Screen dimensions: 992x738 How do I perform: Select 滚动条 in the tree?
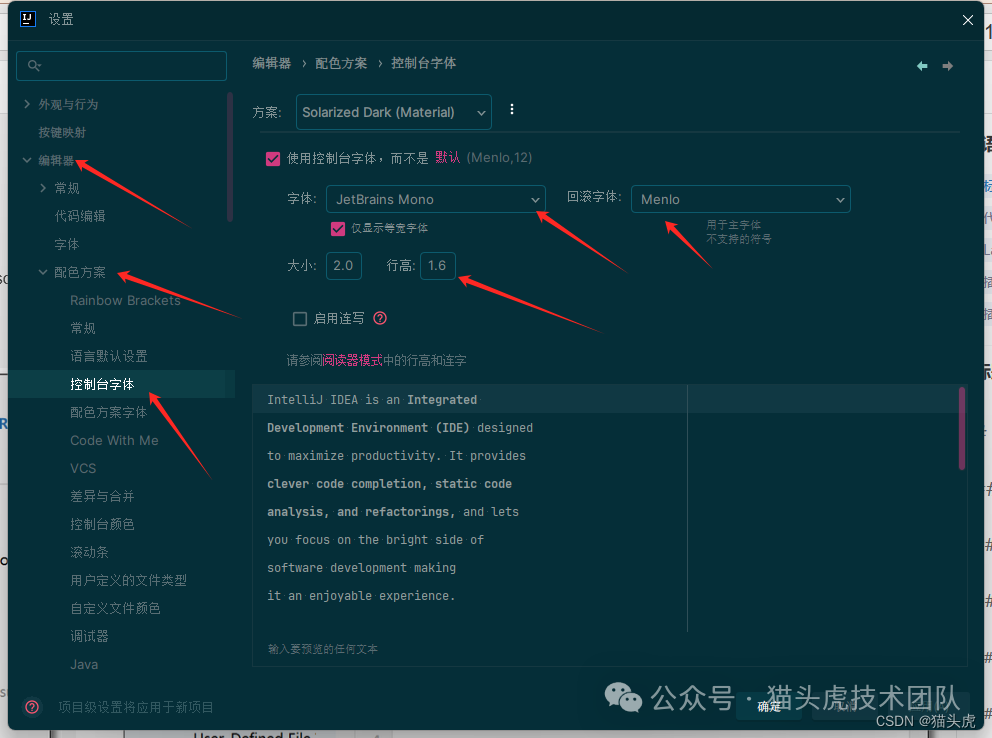click(89, 552)
